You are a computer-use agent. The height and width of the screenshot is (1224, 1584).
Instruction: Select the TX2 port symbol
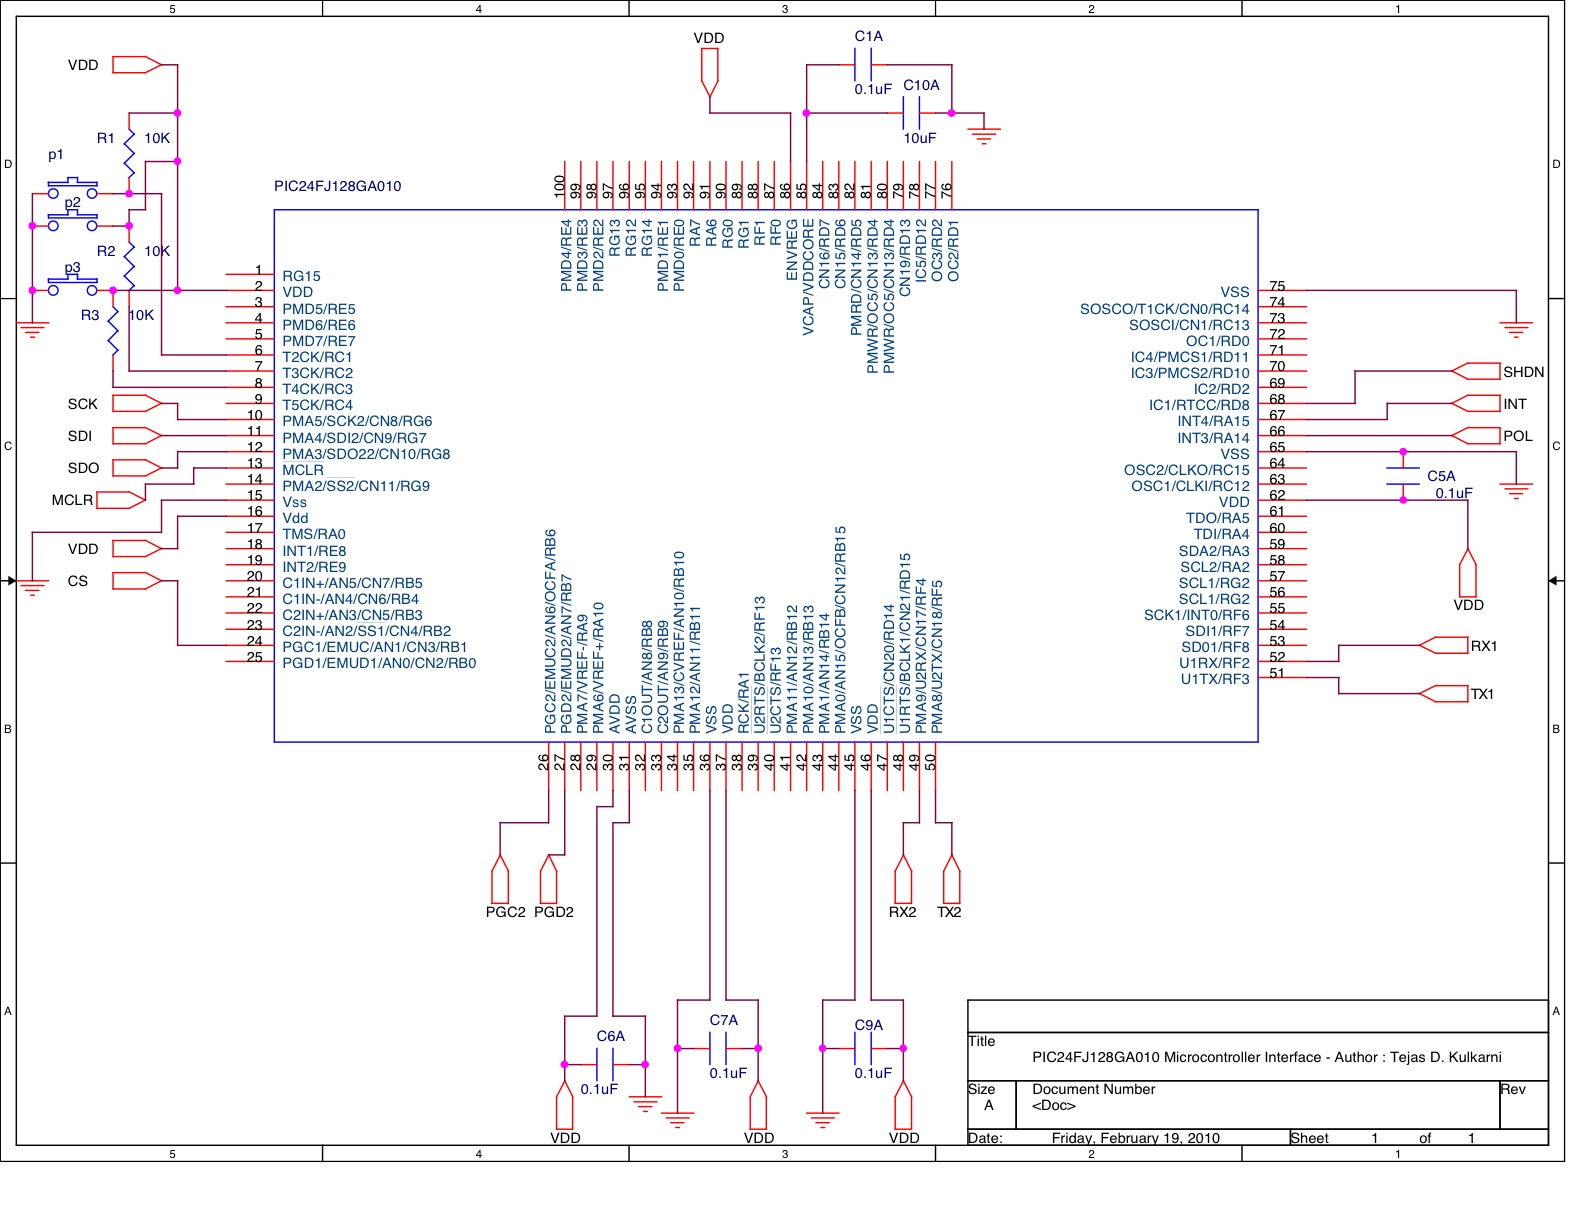[951, 879]
